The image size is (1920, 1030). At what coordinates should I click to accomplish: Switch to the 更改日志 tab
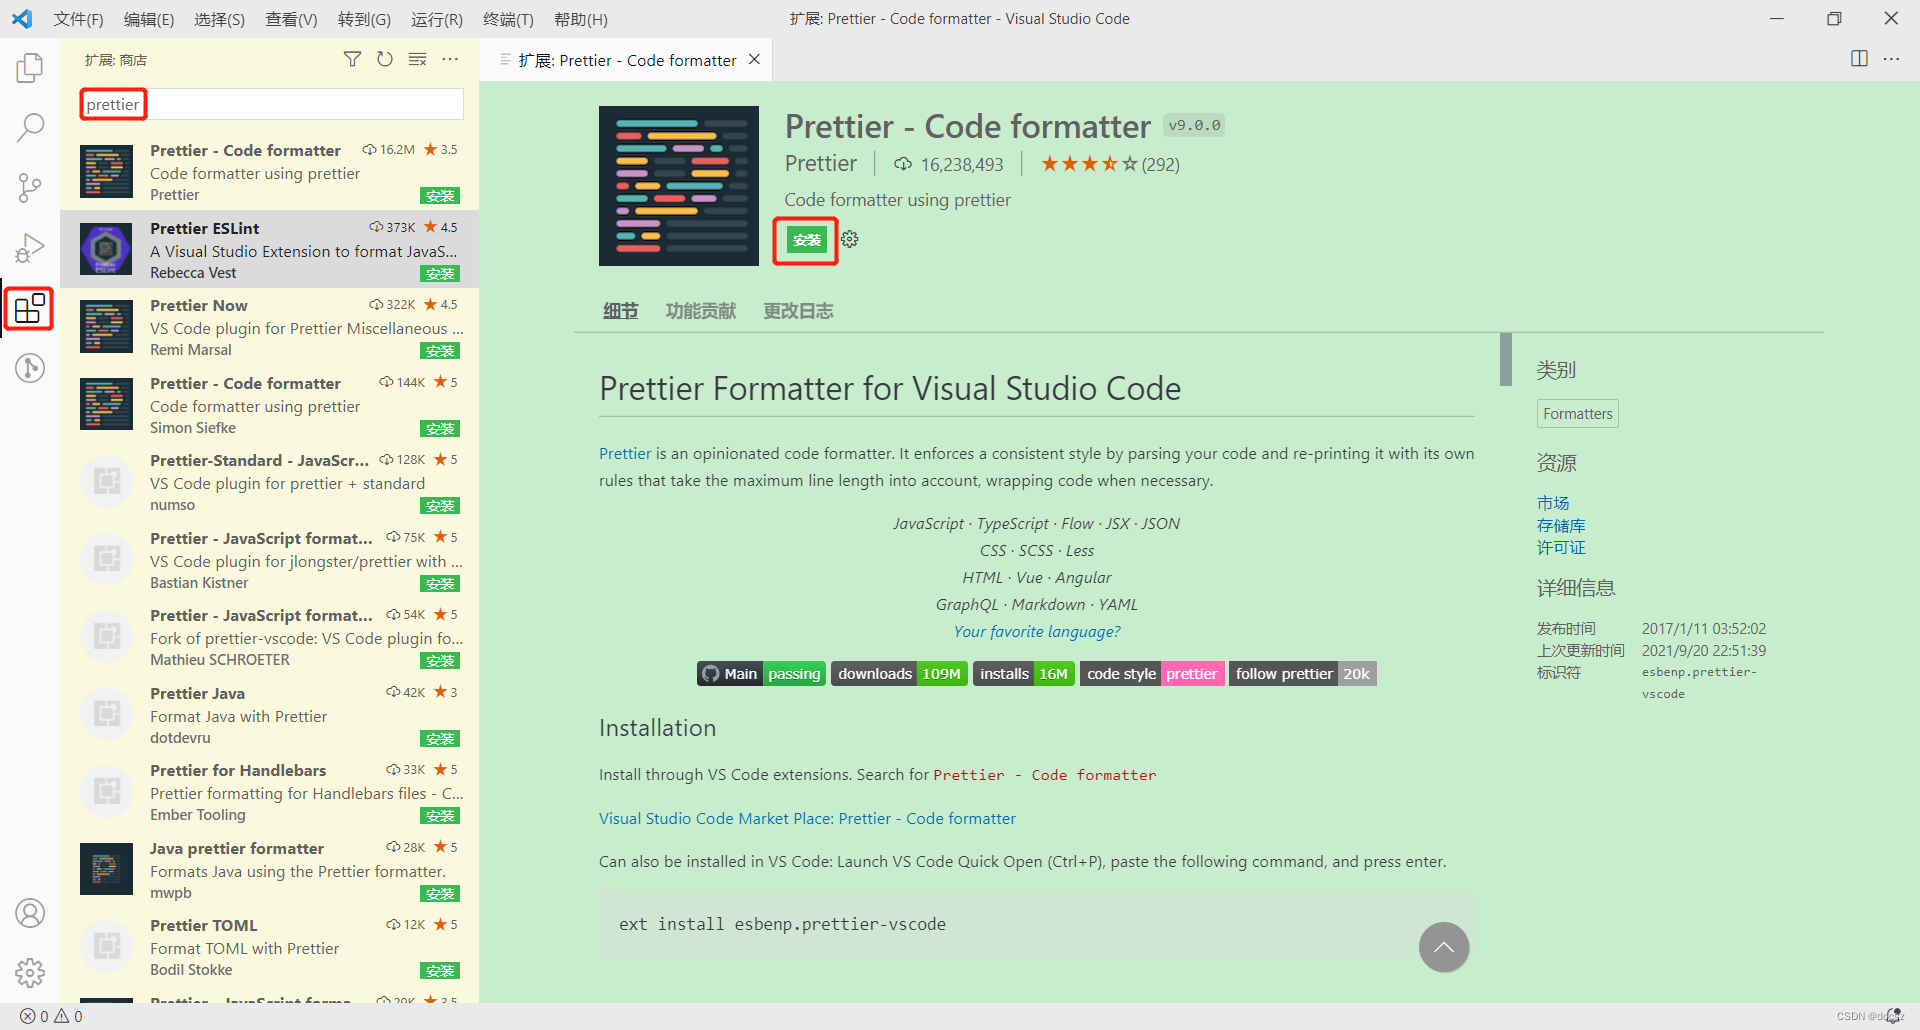coord(798,311)
